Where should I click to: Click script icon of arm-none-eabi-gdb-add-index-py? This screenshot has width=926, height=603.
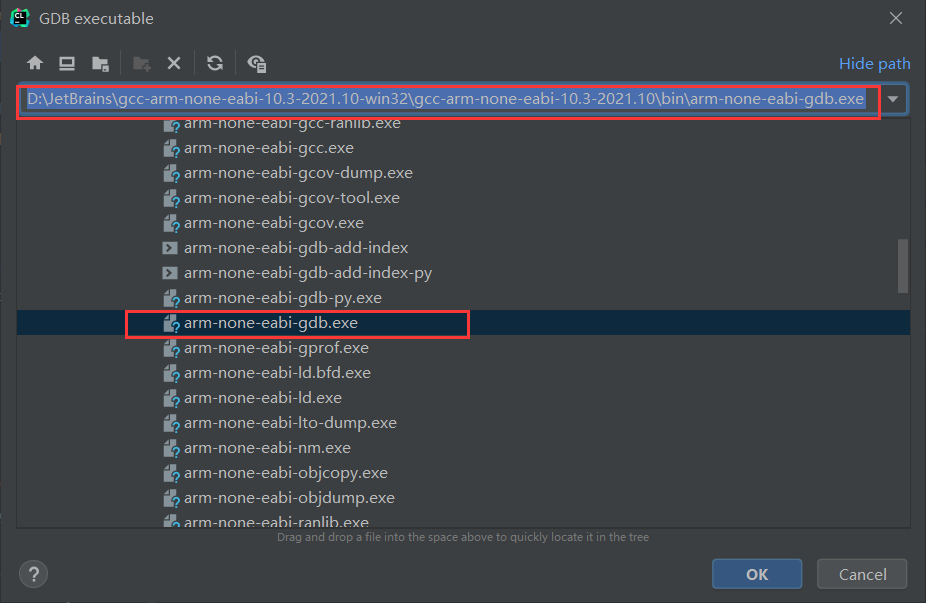tap(170, 273)
